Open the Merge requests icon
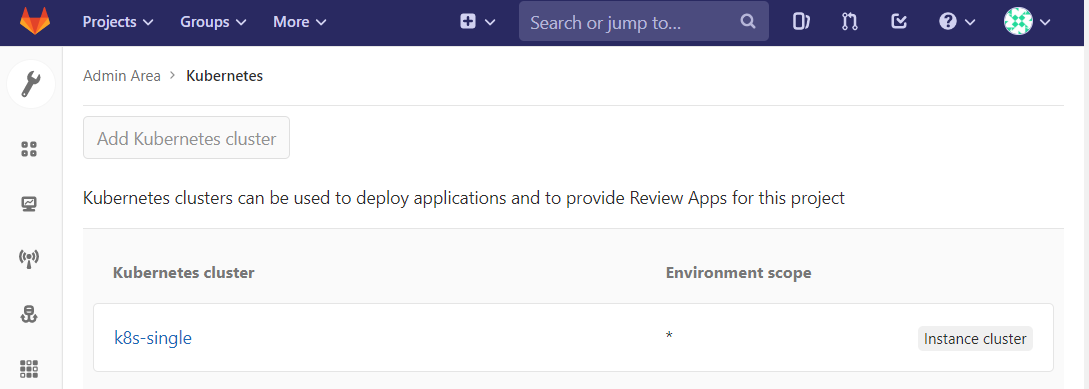Viewport: 1089px width, 389px height. pos(849,22)
